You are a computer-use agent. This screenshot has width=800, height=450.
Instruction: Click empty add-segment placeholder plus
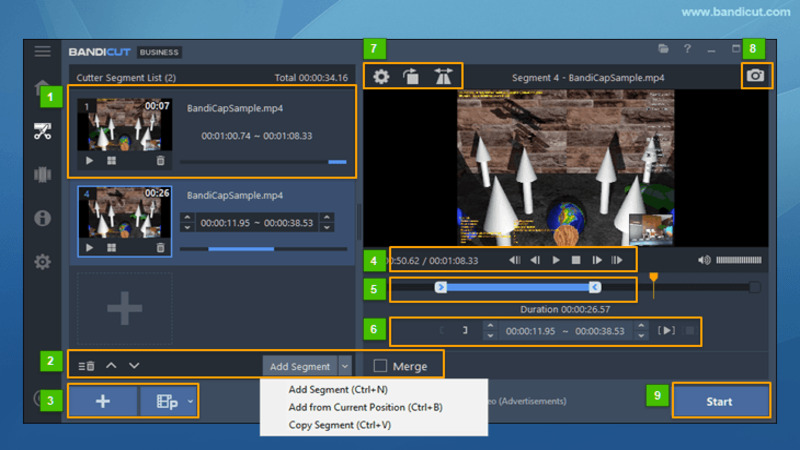[x=124, y=308]
